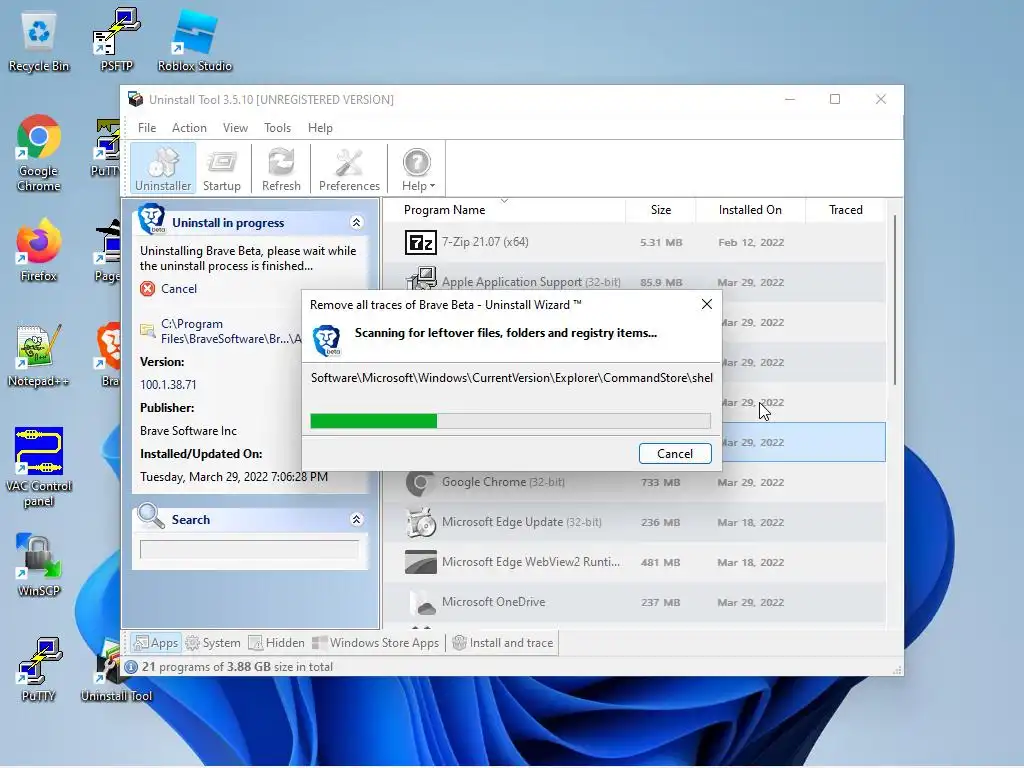Open Preferences from the toolbar

[349, 168]
